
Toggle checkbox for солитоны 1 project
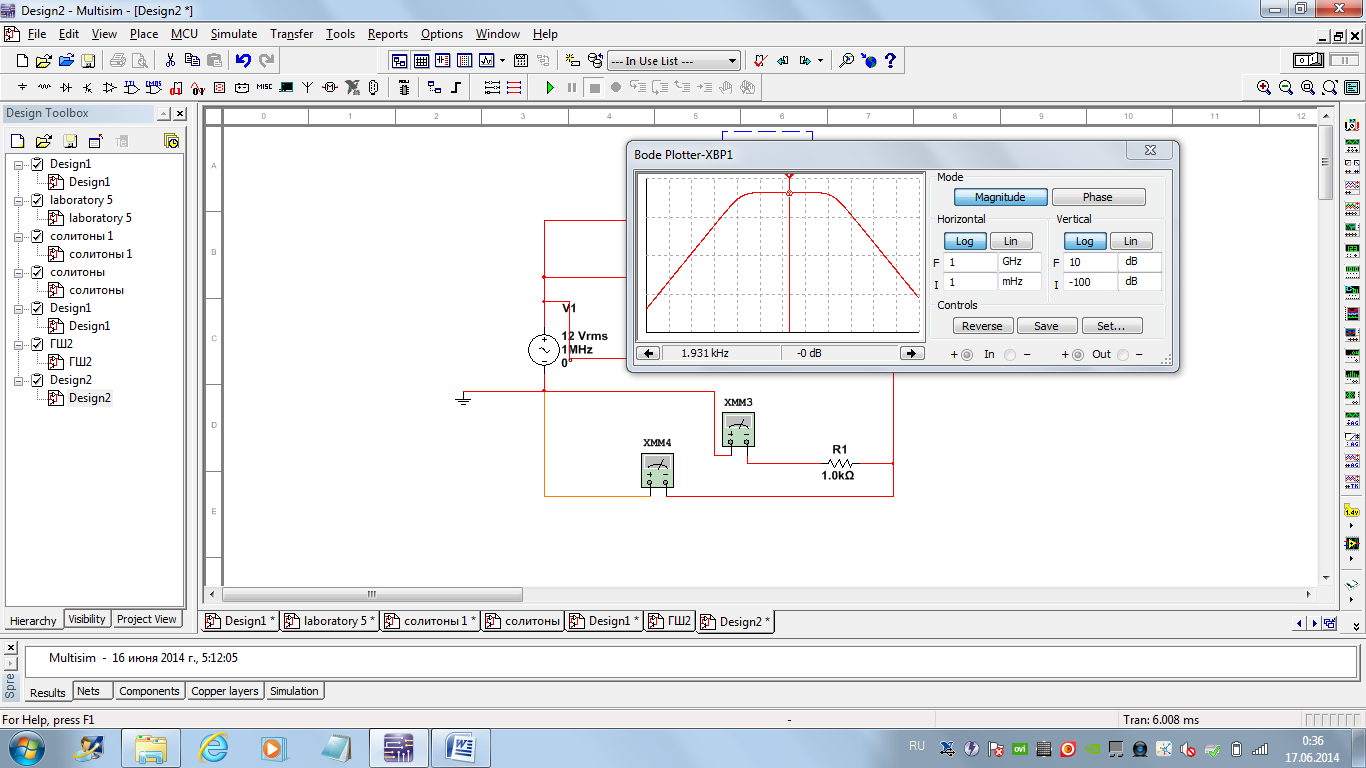click(38, 236)
